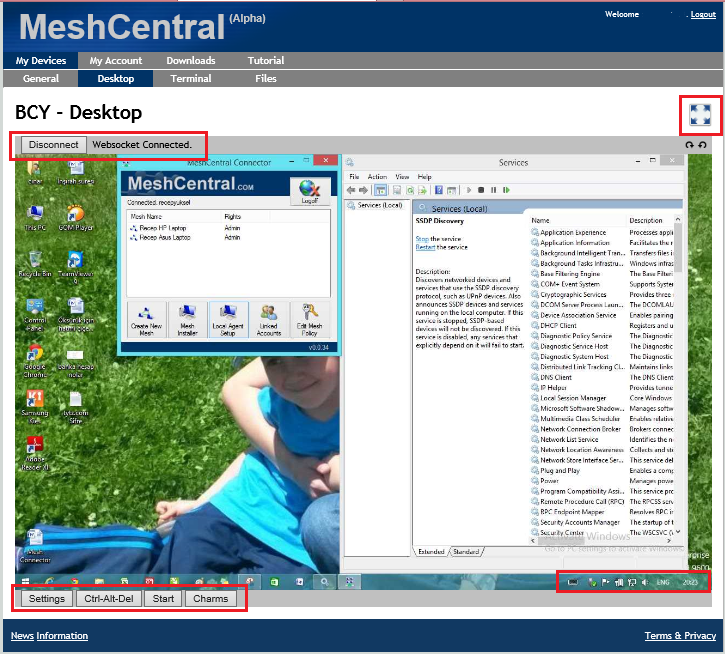This screenshot has height=654, width=725.
Task: Select the Standard tab in Services
Action: coord(466,552)
